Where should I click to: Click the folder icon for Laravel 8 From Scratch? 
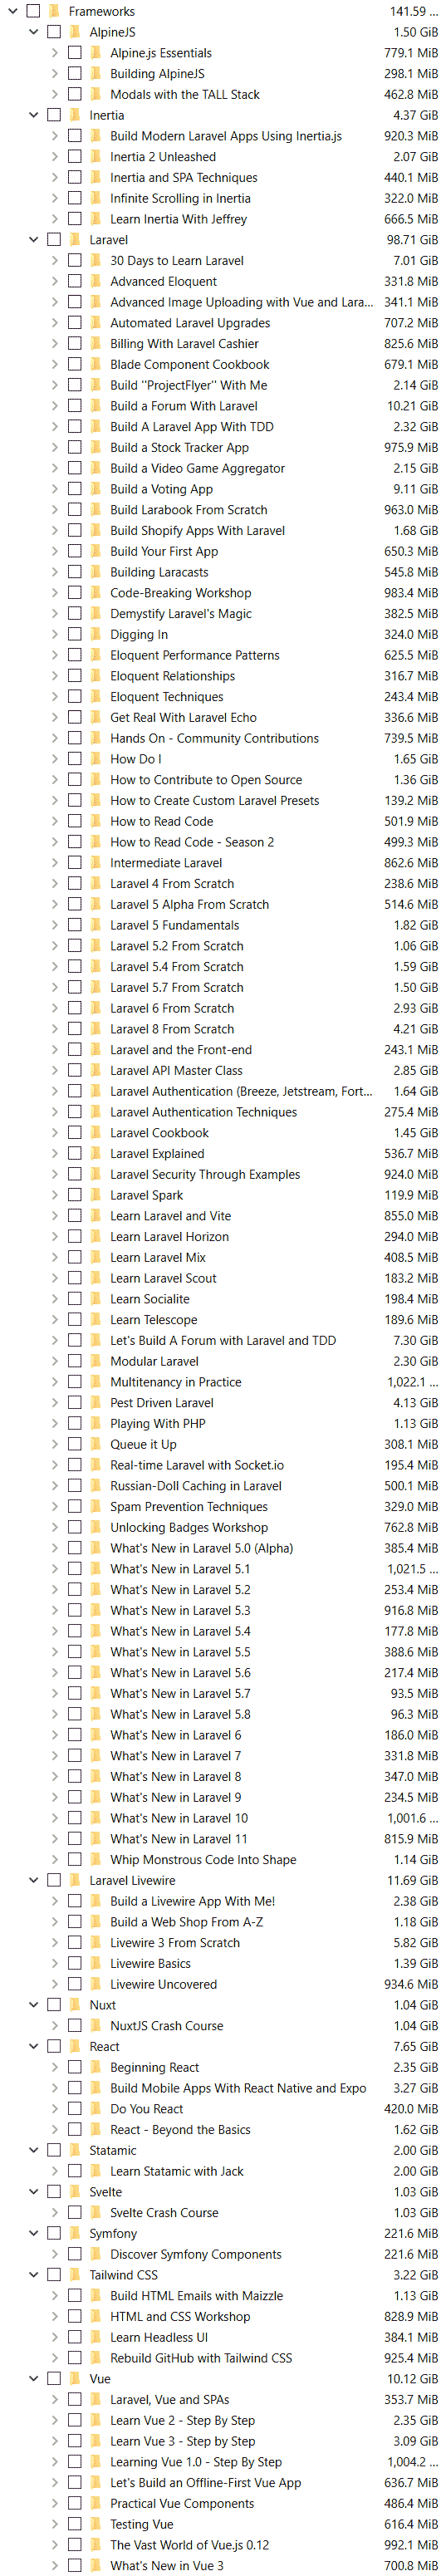[x=96, y=1029]
